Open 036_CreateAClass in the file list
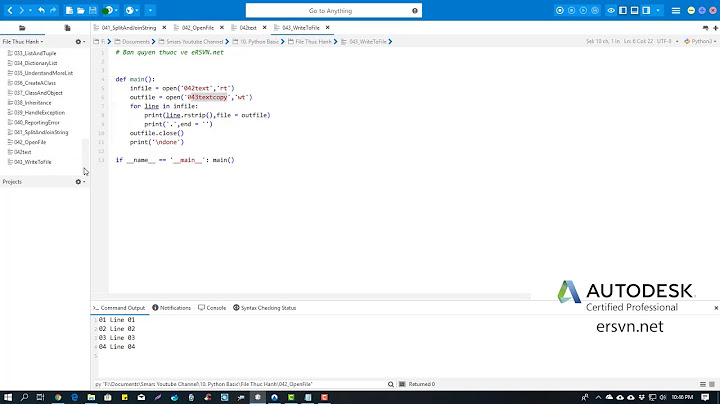Screen dimensions: 720x404 pos(35,83)
